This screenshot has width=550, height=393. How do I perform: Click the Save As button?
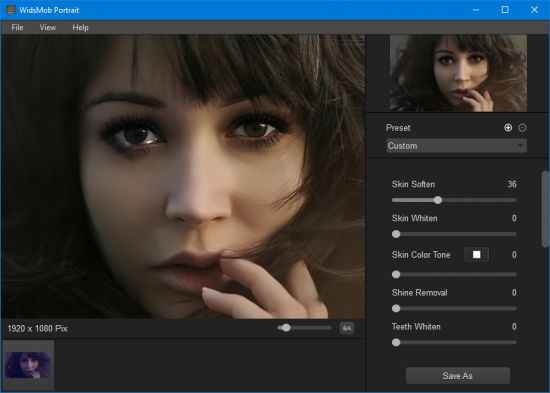[458, 376]
